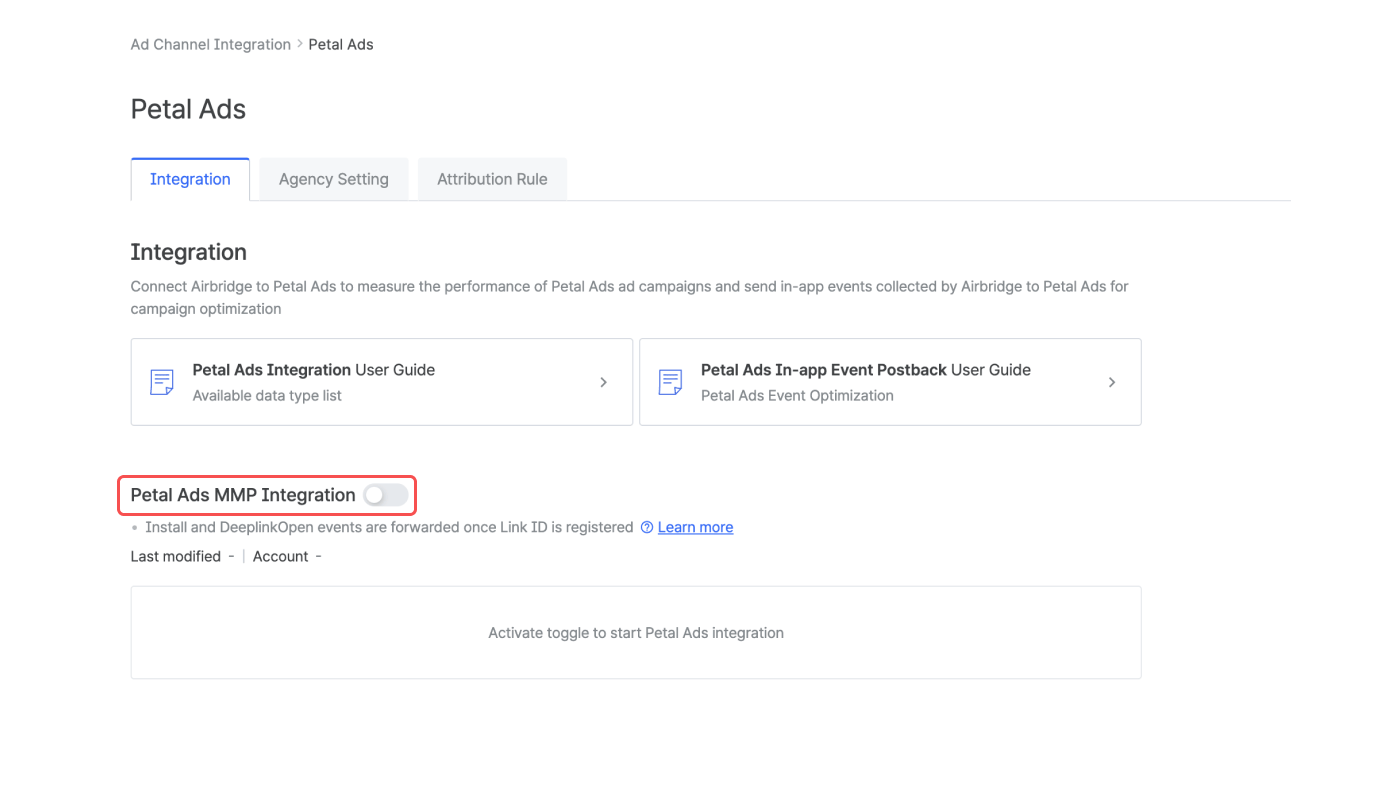Go to Ad Channel Integration breadcrumb

pos(211,44)
